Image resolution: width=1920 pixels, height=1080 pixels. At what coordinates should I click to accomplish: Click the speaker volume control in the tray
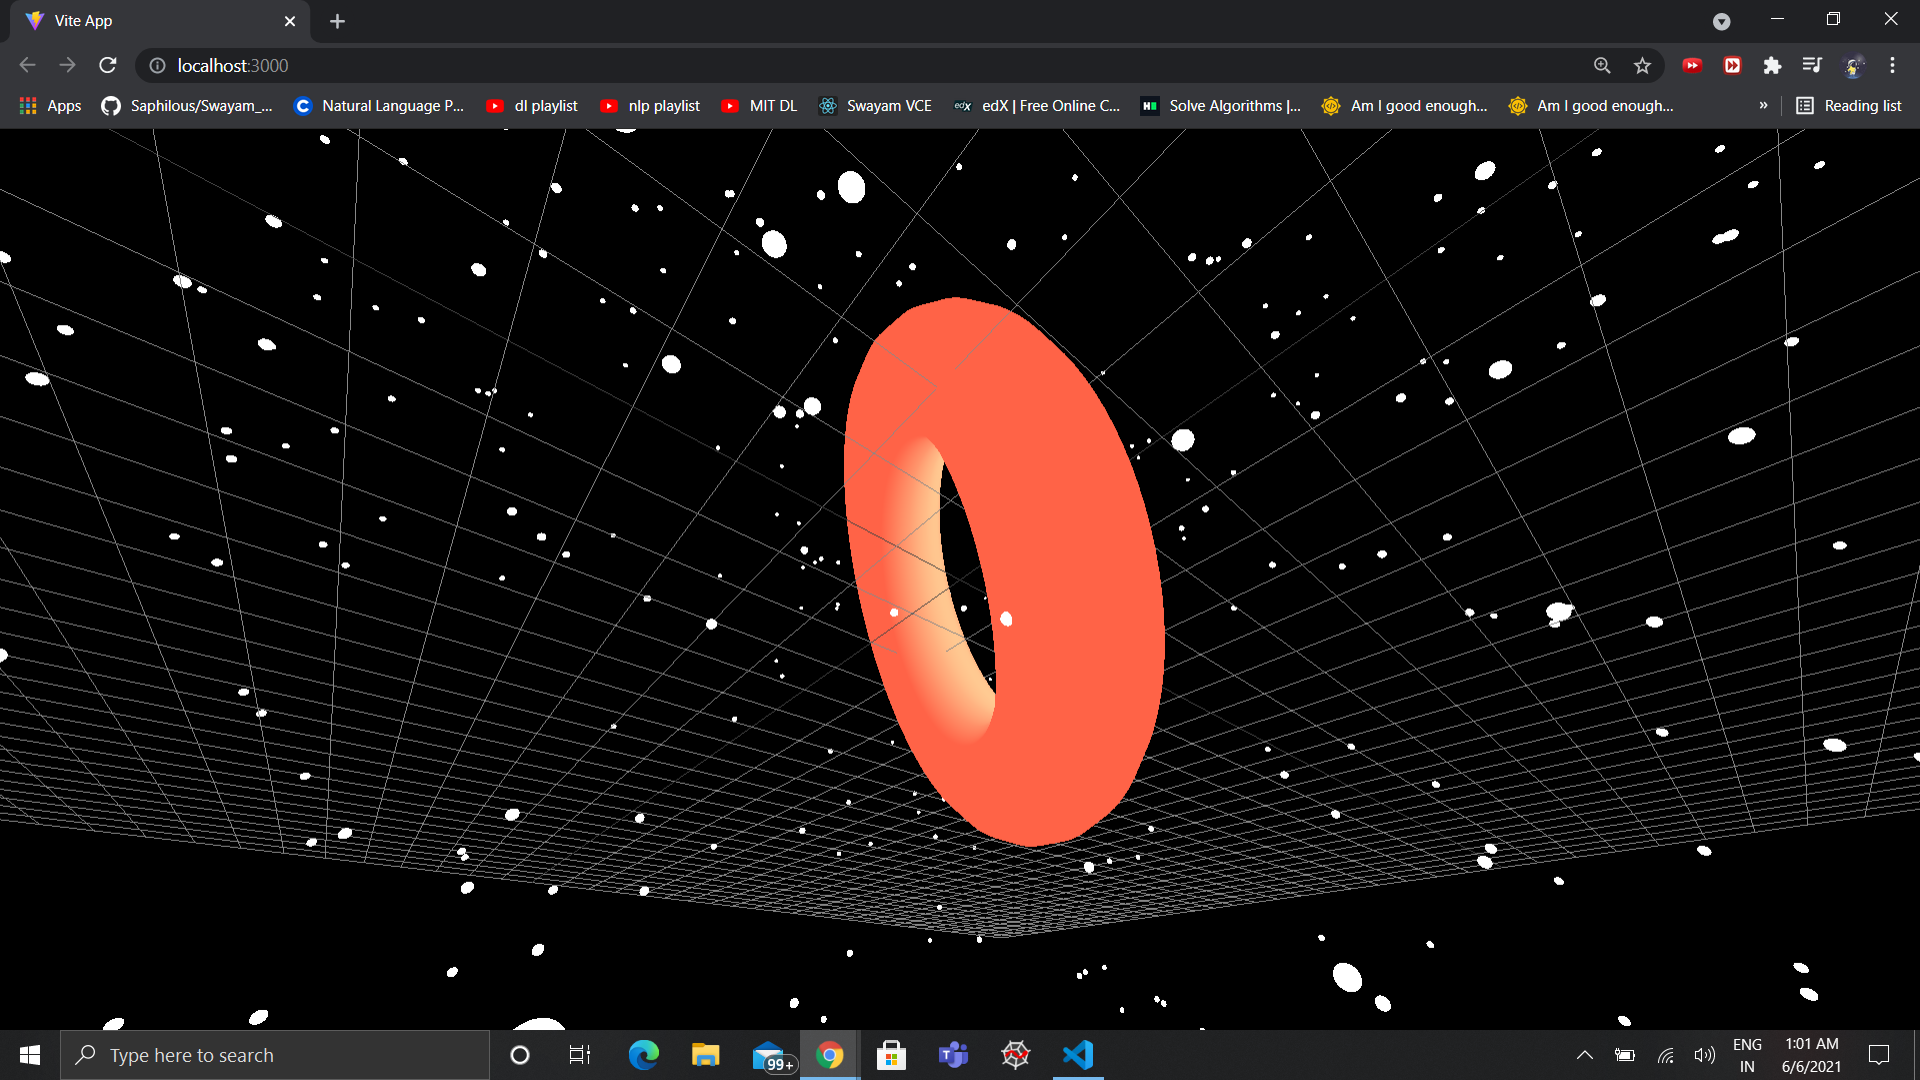(1705, 1054)
